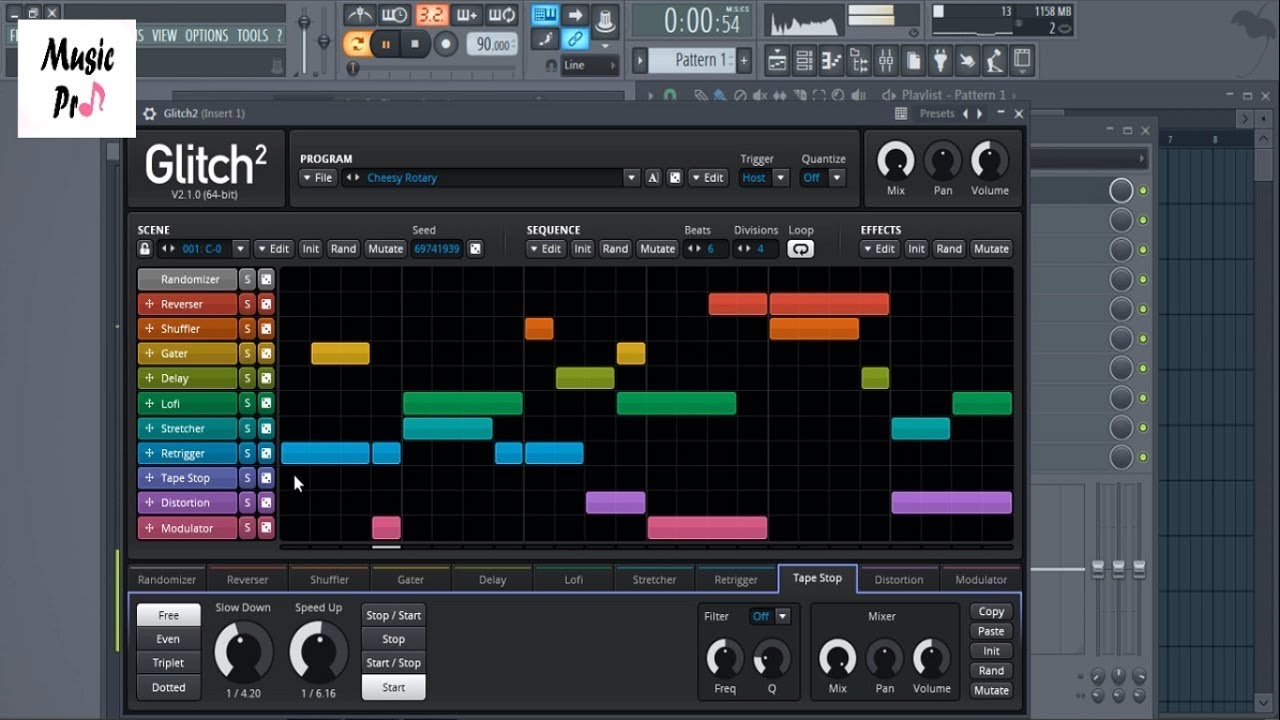Click the dice icon on Retrigger row
The width and height of the screenshot is (1280, 720).
pyautogui.click(x=266, y=453)
